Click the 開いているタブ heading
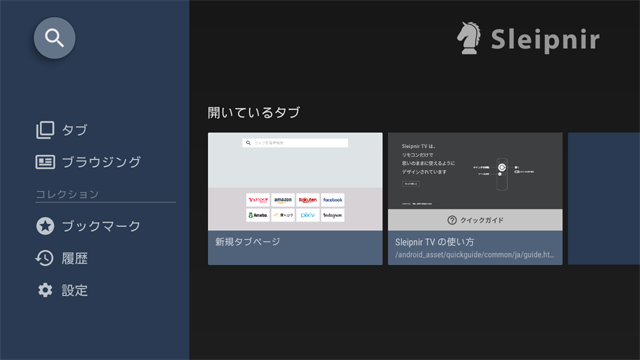 pos(254,113)
